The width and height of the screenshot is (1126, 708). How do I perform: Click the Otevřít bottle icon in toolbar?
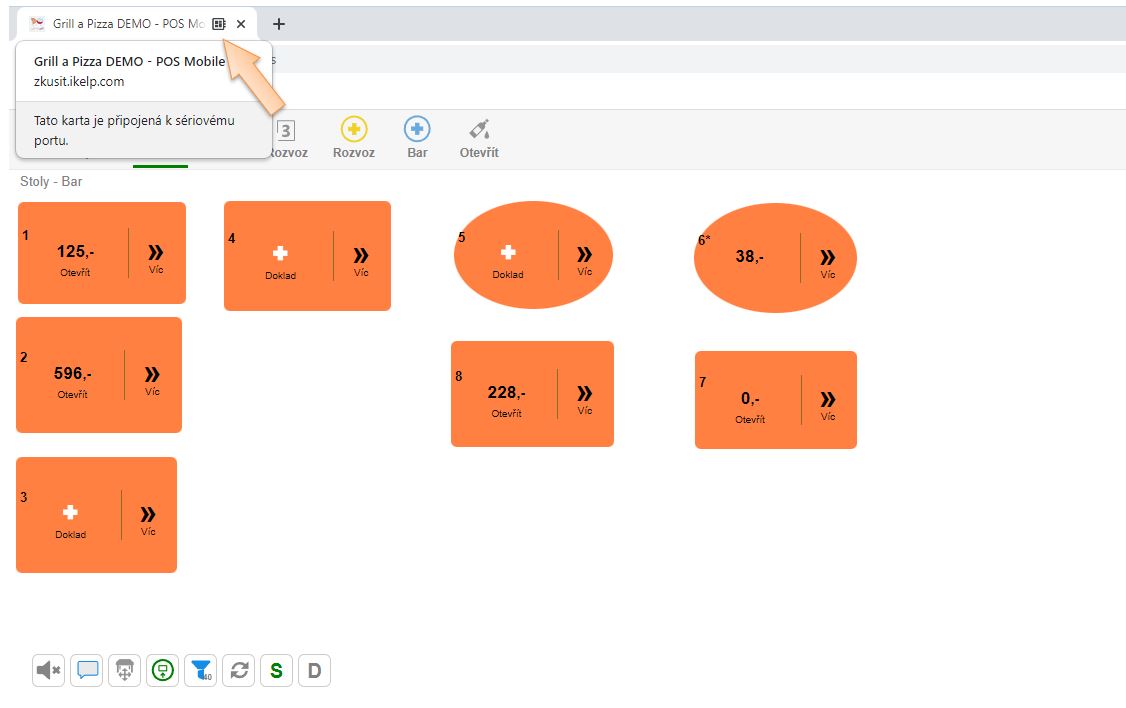[x=479, y=130]
